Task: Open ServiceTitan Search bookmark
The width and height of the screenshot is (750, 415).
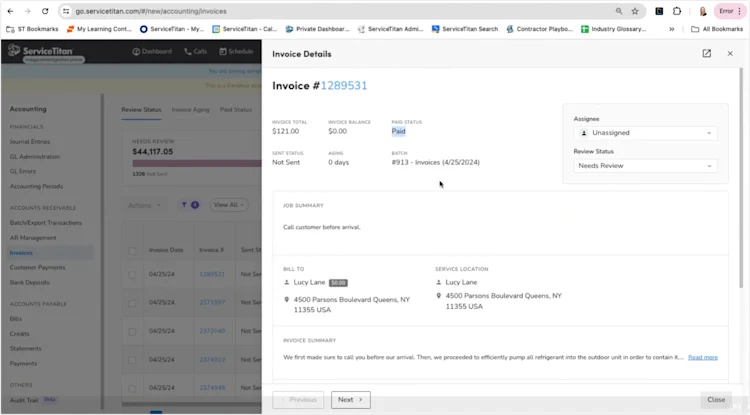Action: pyautogui.click(x=465, y=29)
